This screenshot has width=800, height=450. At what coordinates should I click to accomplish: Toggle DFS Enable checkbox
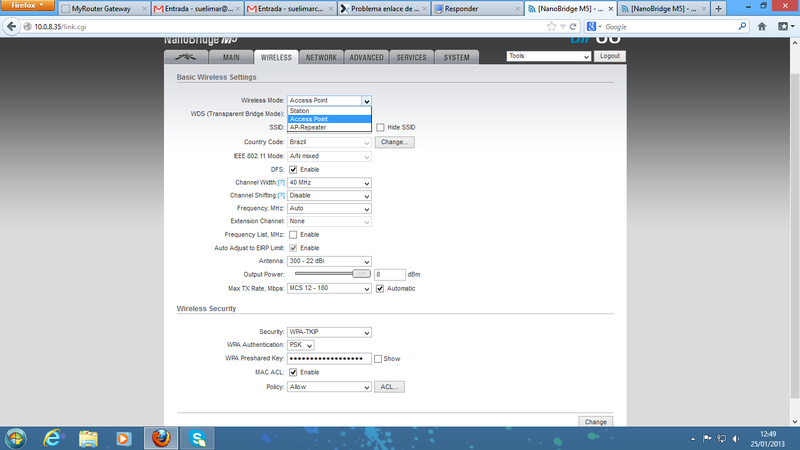(x=293, y=169)
